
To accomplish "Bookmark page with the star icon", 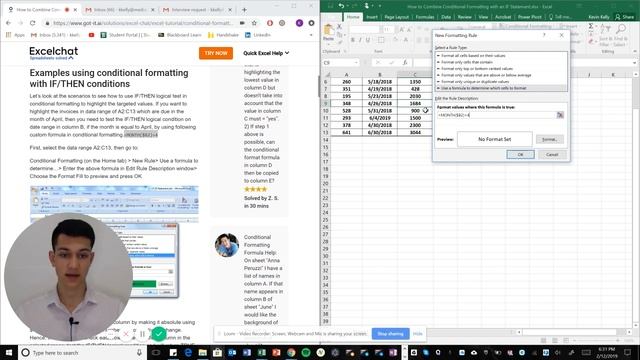I will point(254,23).
